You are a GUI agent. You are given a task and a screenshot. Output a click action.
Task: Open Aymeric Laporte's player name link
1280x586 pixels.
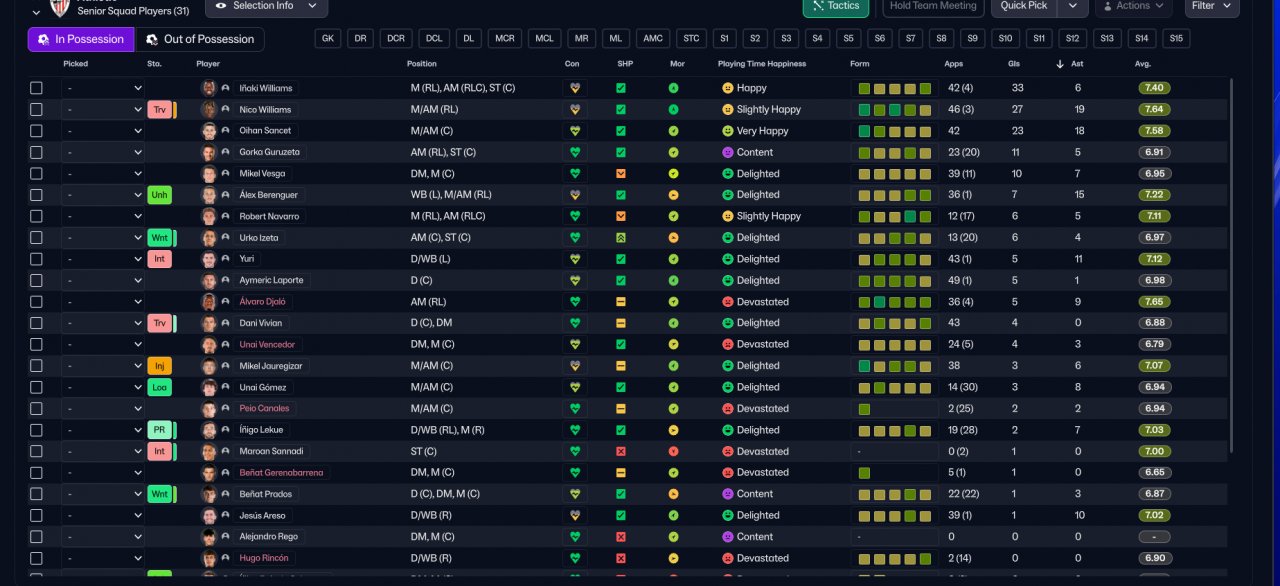(271, 280)
